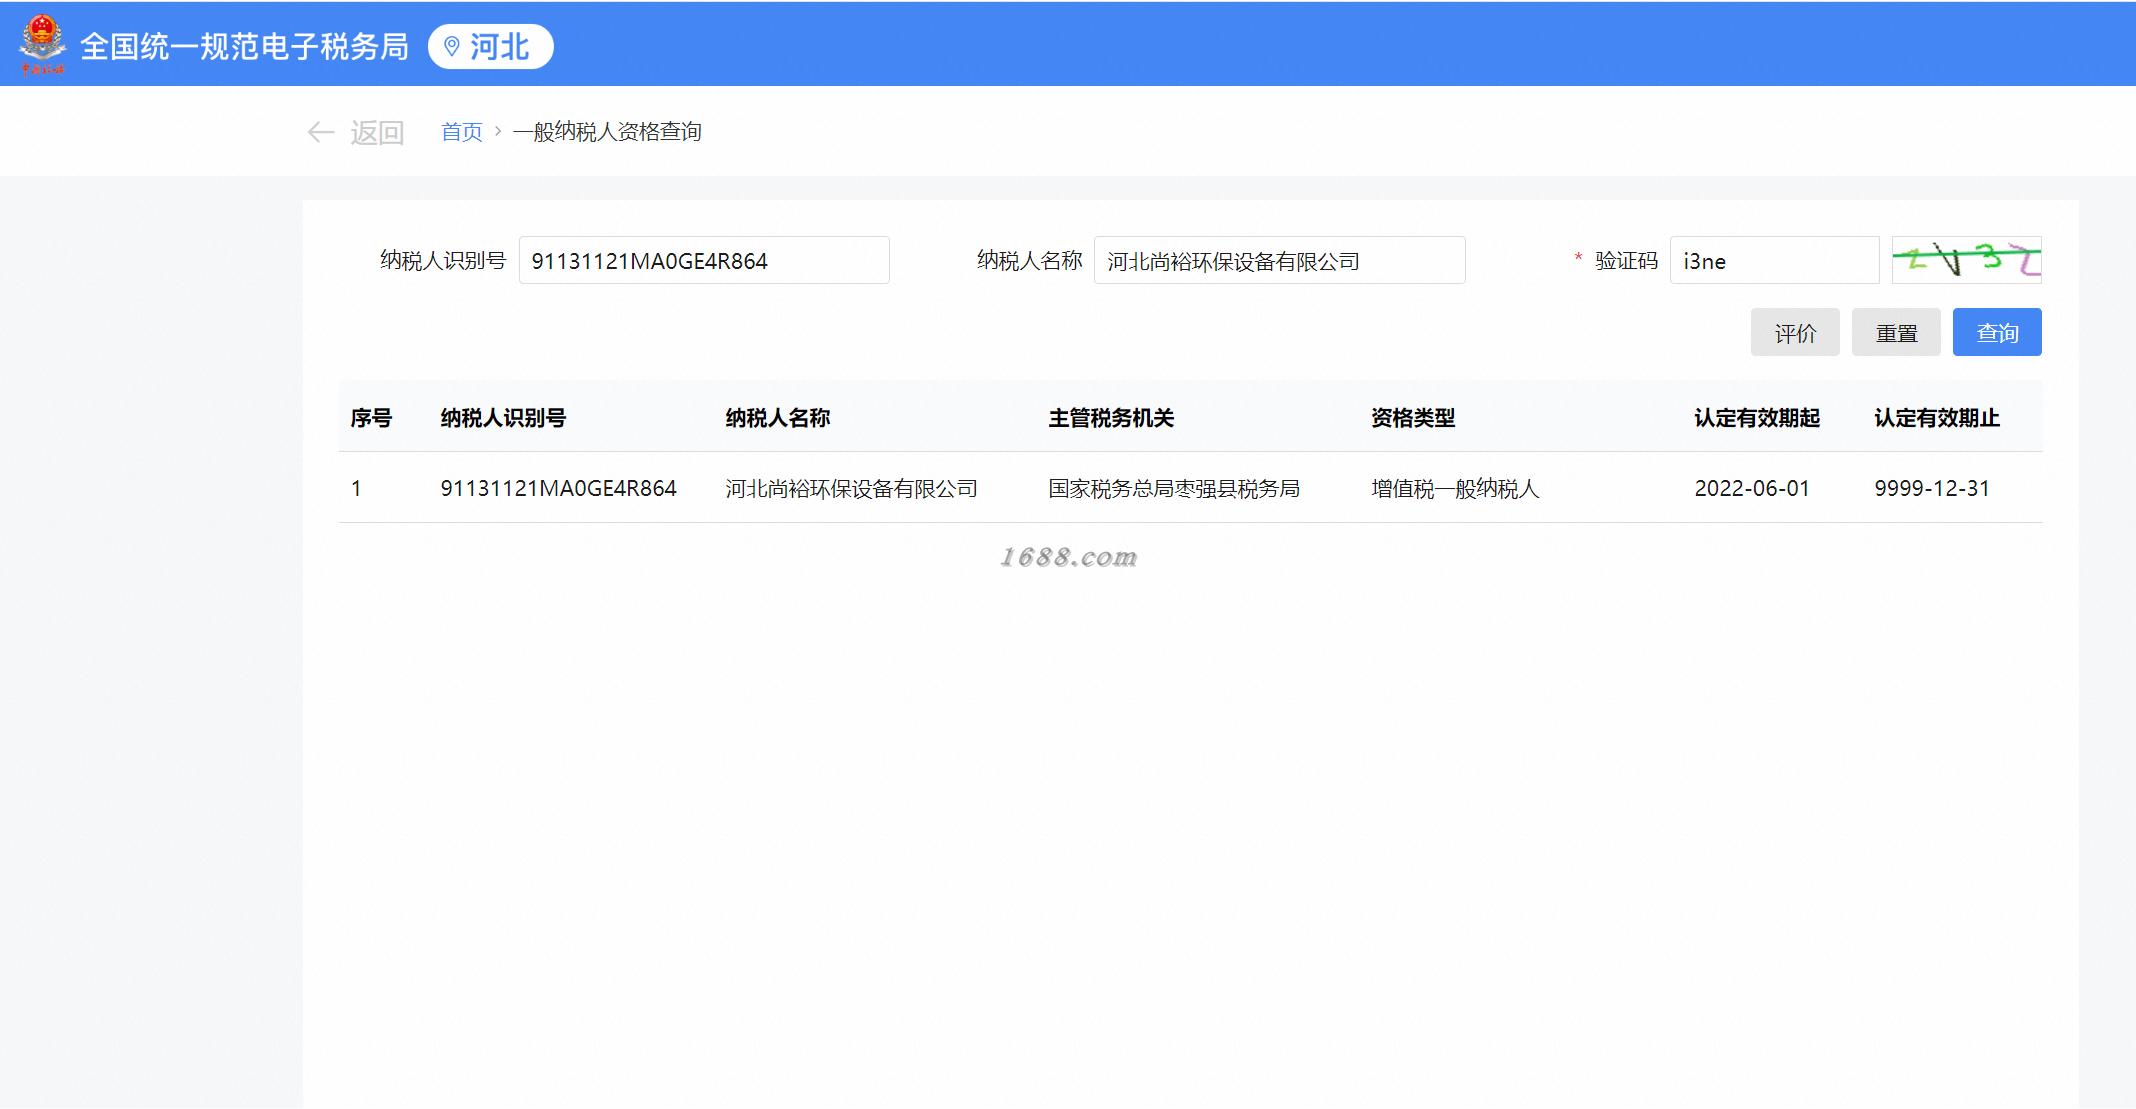Focus the 纳税人名称 input field

tap(1278, 261)
